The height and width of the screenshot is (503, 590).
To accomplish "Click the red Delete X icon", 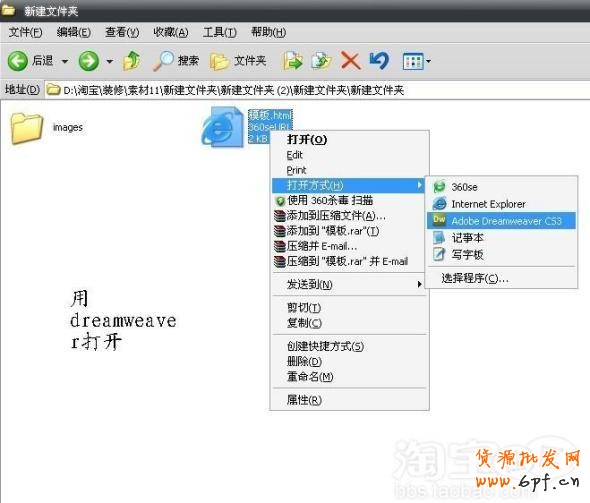I will (x=350, y=61).
